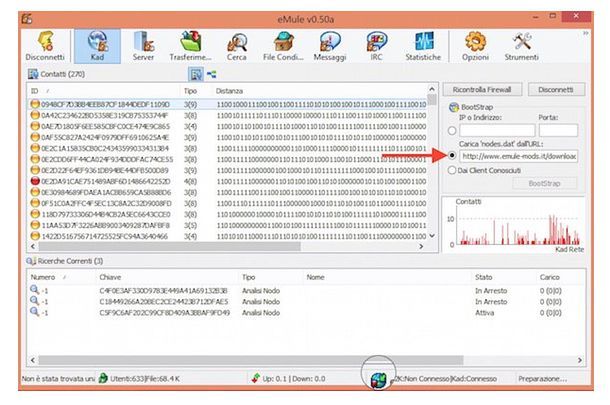
Task: Select contact row 11AA53D7F3226AB8
Action: [x=228, y=225]
